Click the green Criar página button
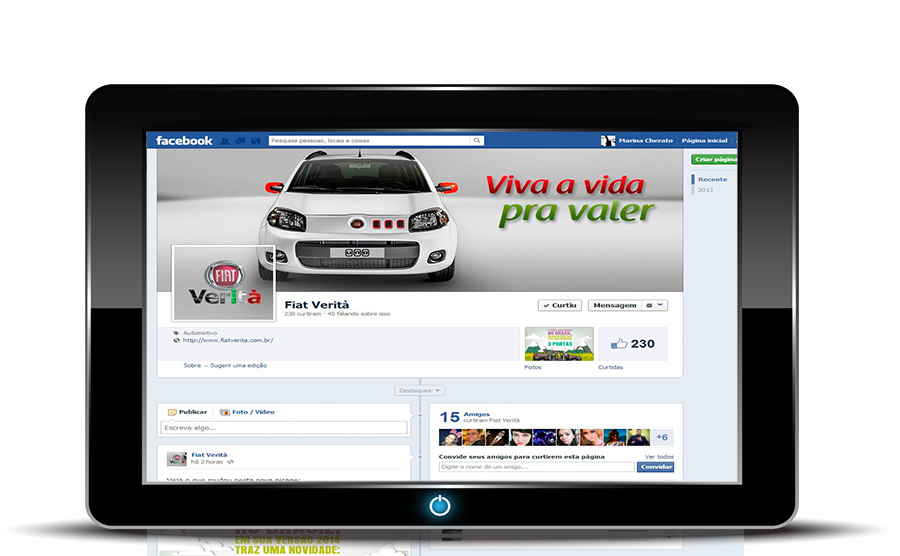The image size is (900, 556). (x=714, y=160)
